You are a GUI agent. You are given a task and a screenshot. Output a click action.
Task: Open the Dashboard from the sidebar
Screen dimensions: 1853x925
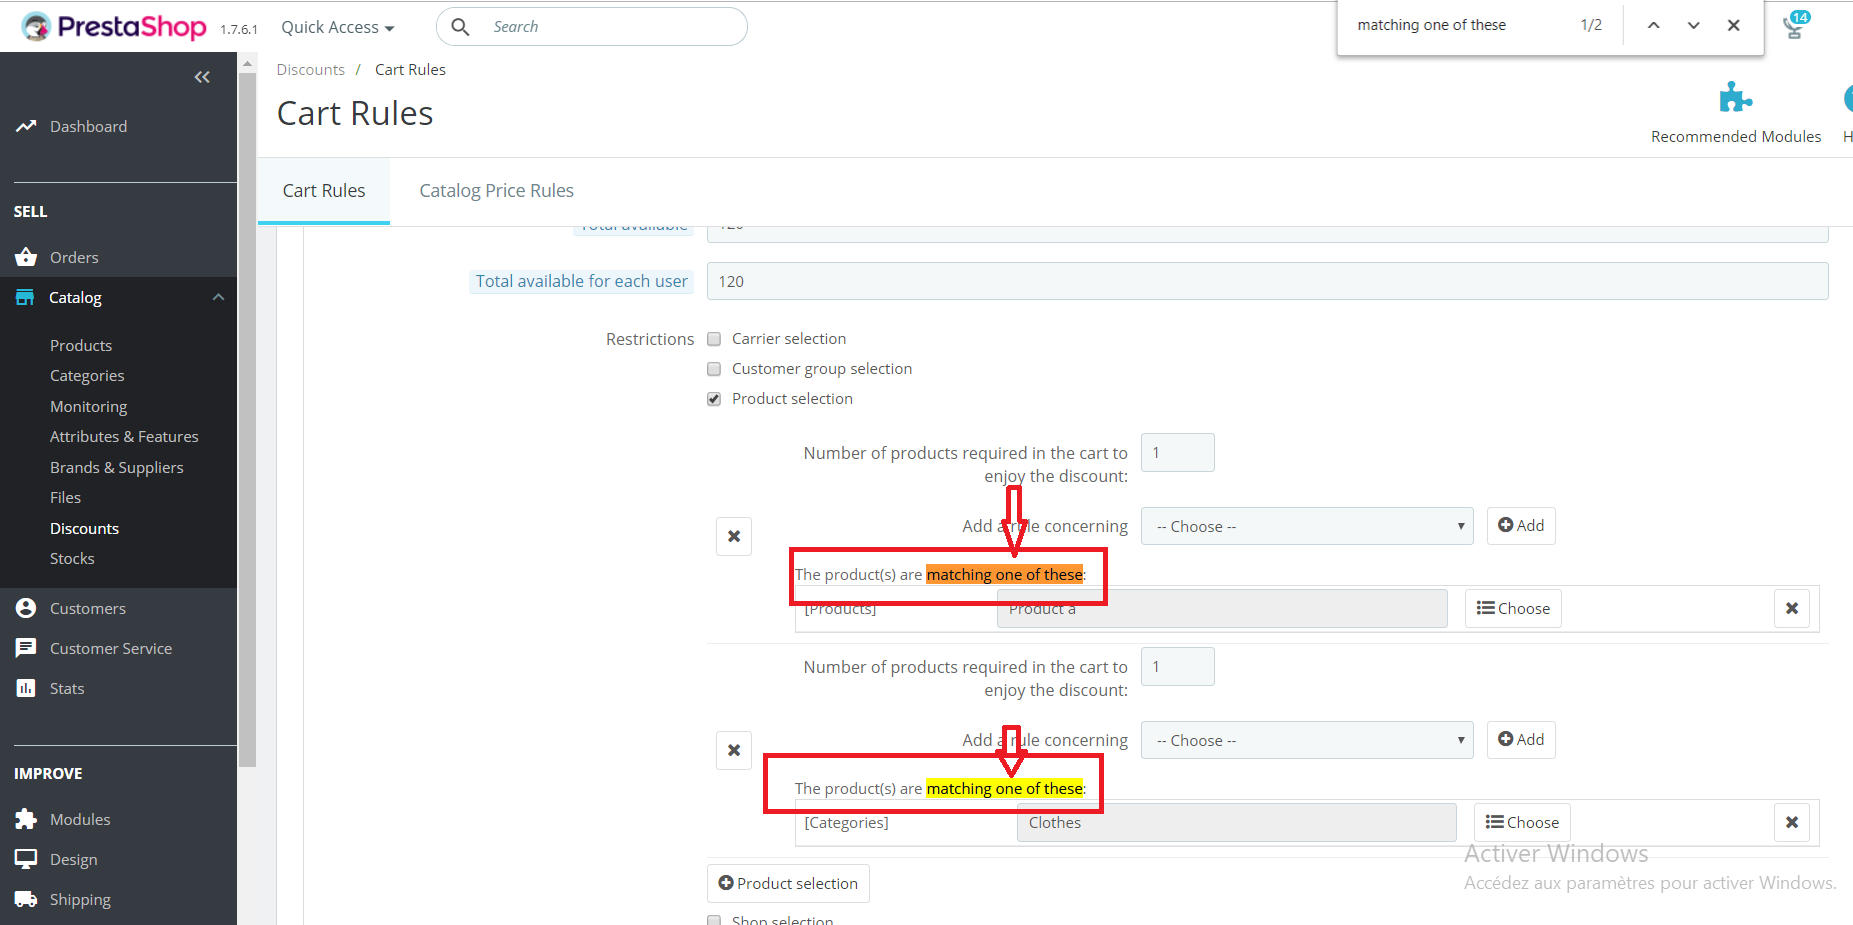tap(88, 126)
